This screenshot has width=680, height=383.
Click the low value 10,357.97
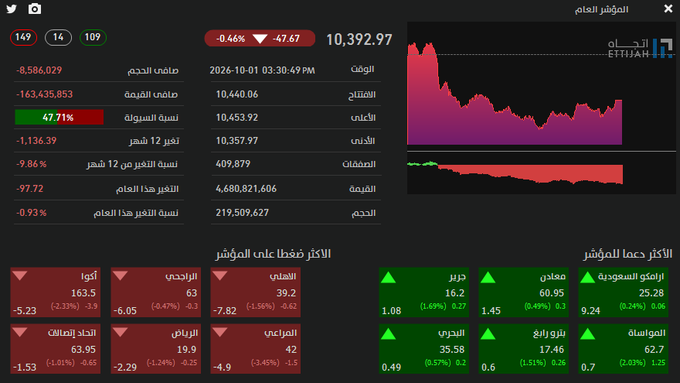(x=237, y=141)
